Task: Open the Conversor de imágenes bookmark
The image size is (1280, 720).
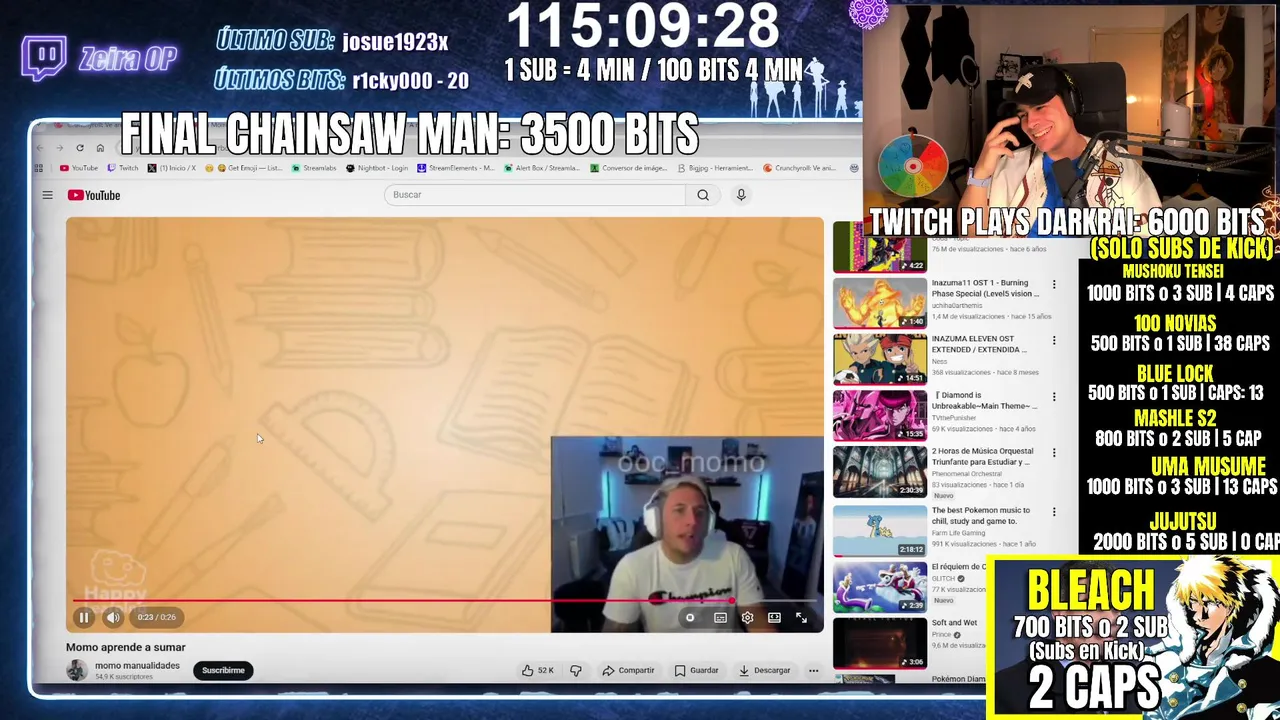Action: 629,168
